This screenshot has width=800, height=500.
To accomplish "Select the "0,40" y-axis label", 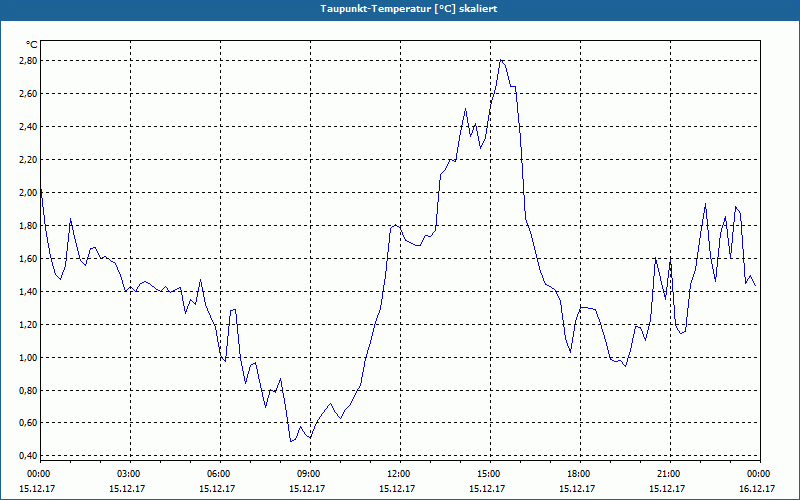I will coord(28,456).
